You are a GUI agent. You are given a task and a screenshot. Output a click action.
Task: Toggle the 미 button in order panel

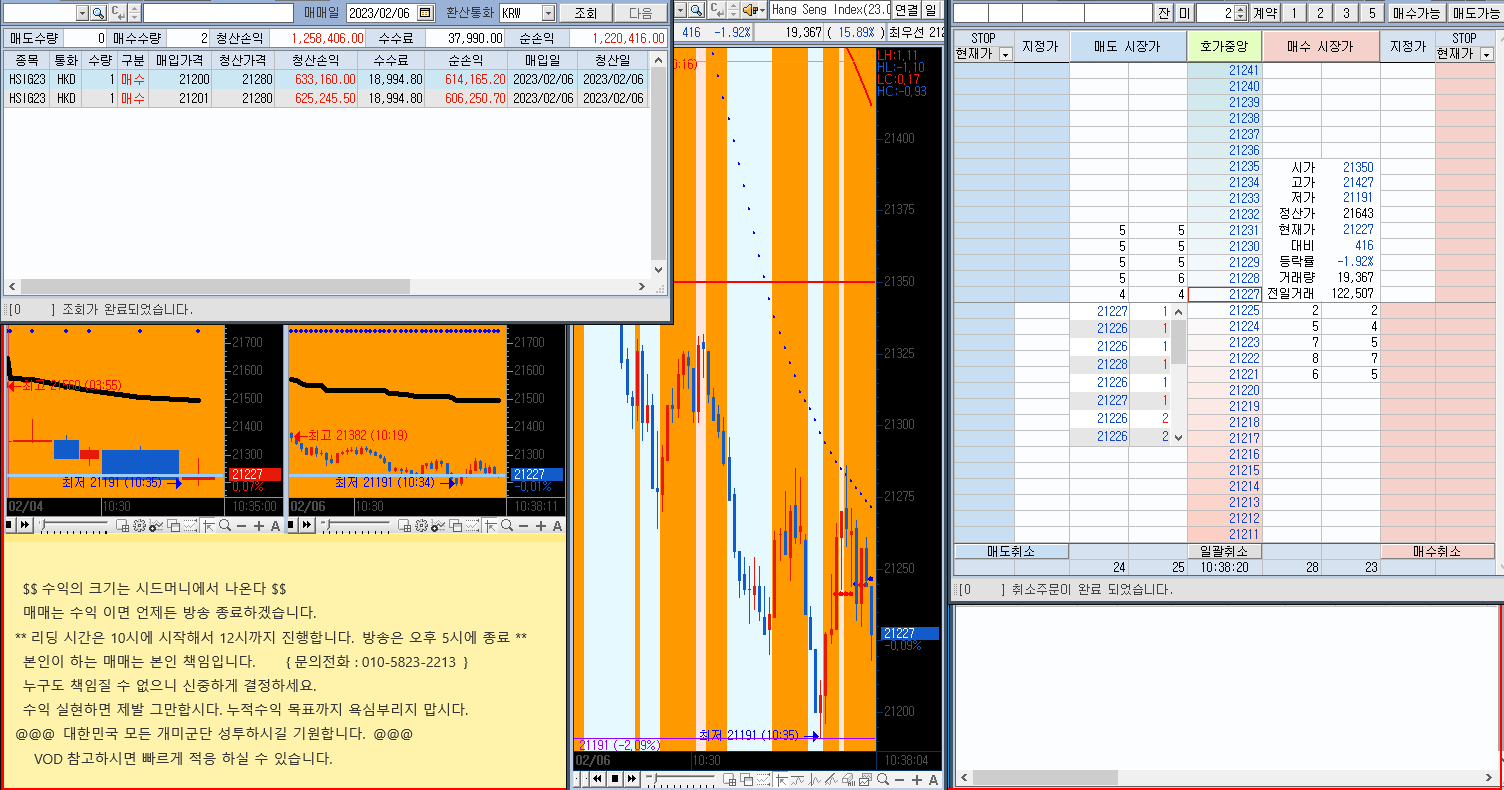[1184, 13]
